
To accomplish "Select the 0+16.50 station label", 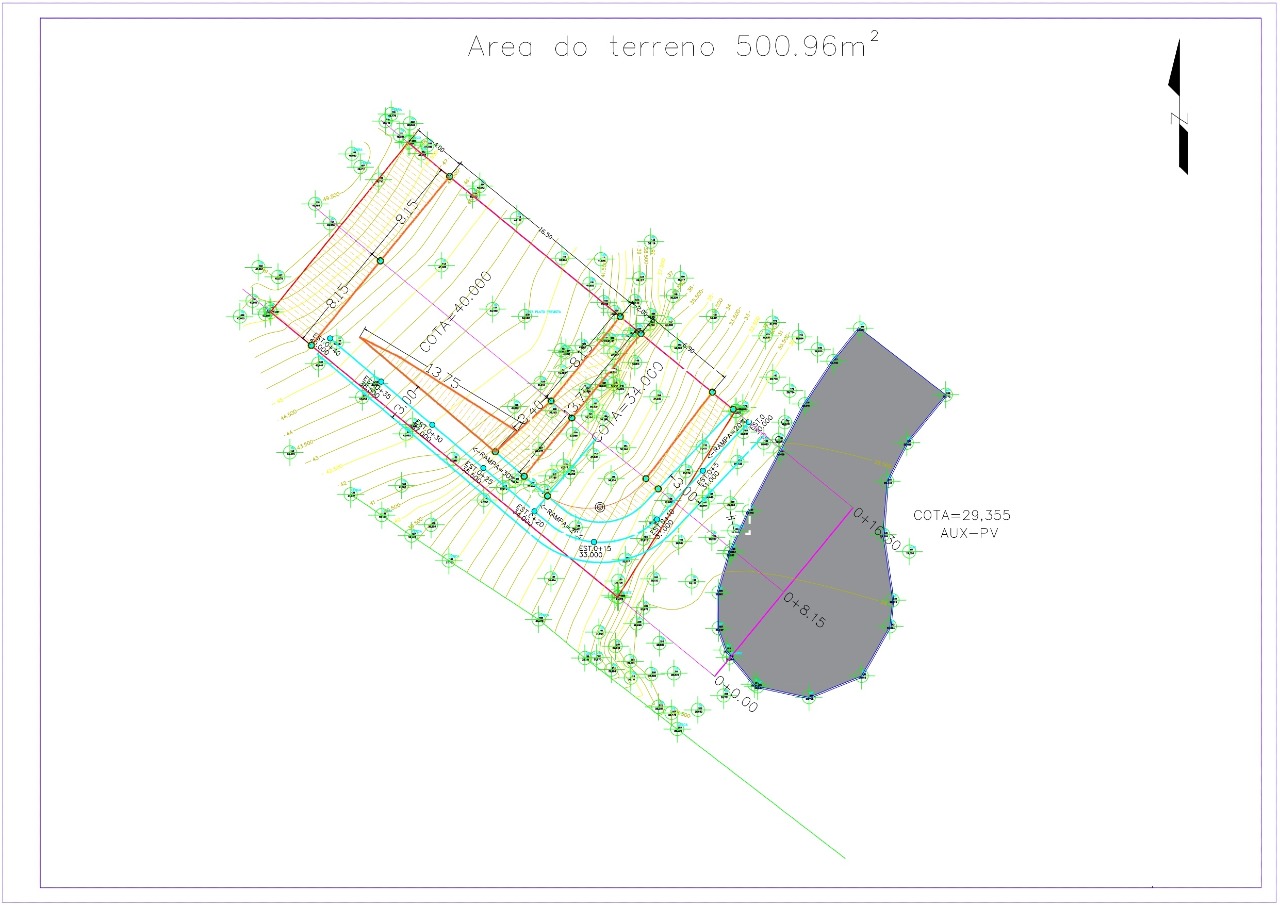I will 877,528.
